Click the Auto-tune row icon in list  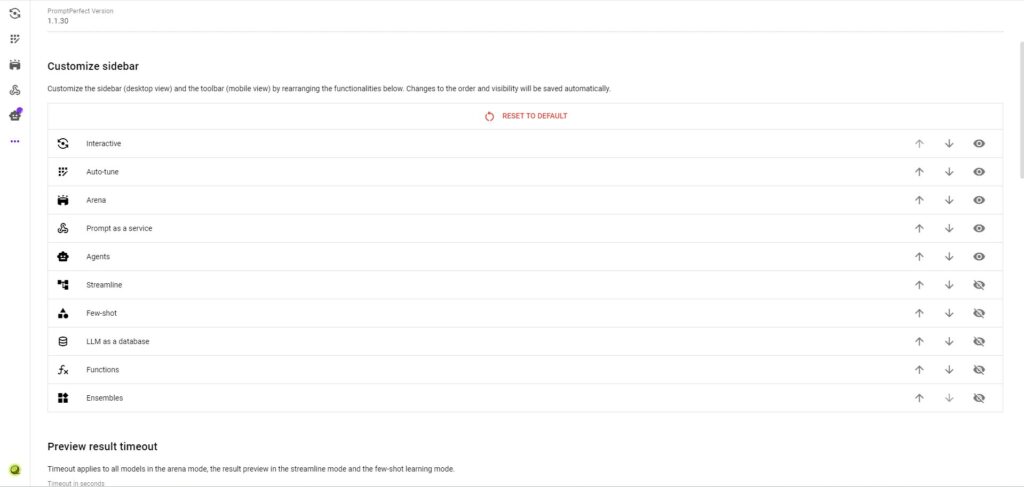[63, 172]
